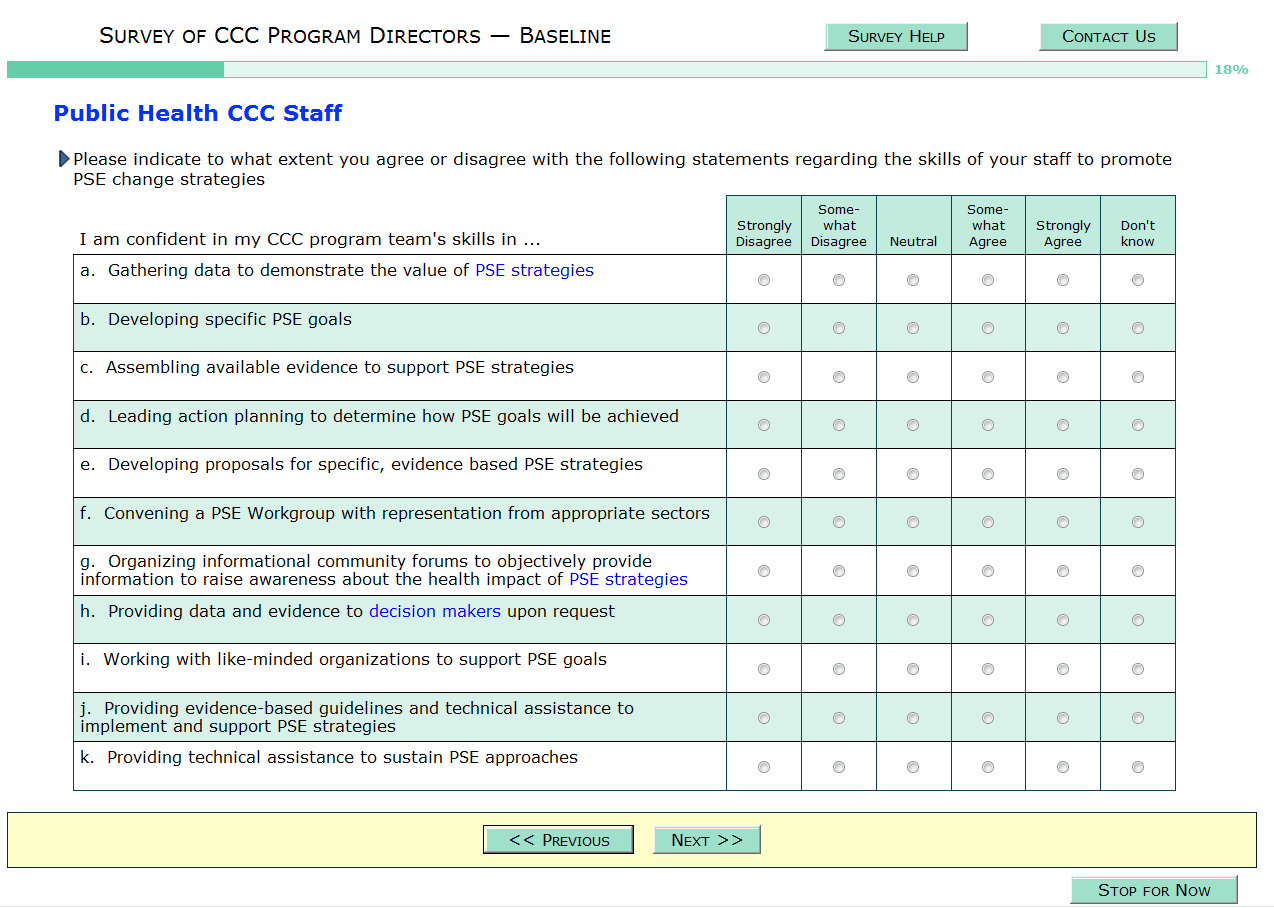1274x908 pixels.
Task: Click the Survey Help button
Action: click(x=896, y=37)
